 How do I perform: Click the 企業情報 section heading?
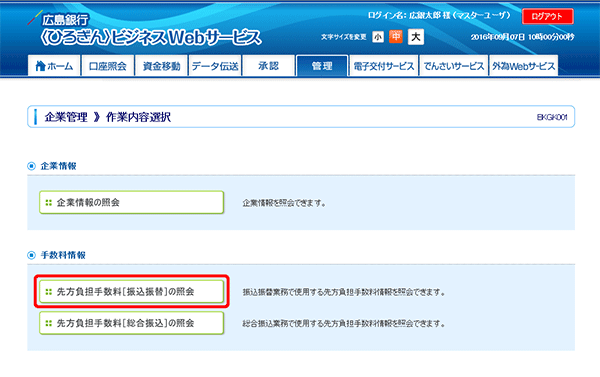tap(59, 166)
